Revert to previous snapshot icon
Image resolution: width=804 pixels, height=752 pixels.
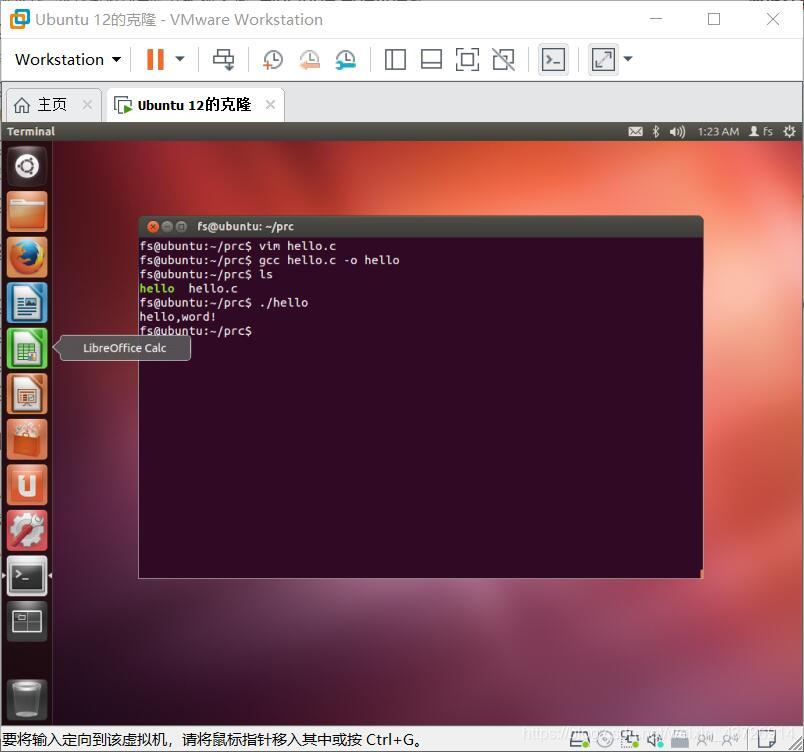point(309,59)
